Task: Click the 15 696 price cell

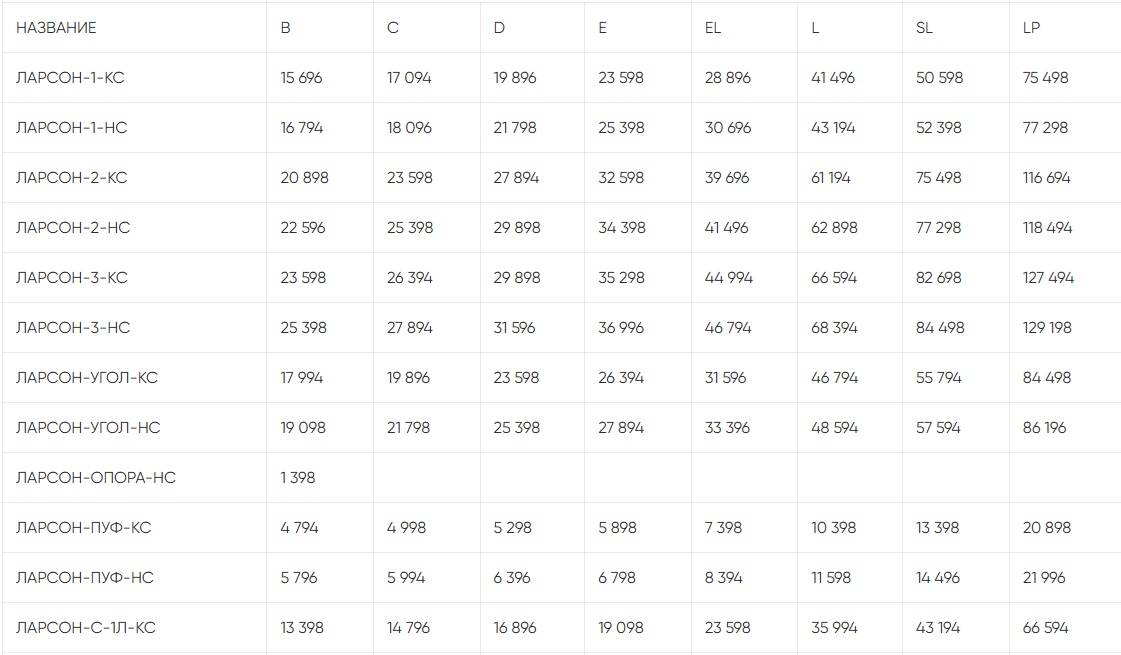Action: pyautogui.click(x=302, y=78)
